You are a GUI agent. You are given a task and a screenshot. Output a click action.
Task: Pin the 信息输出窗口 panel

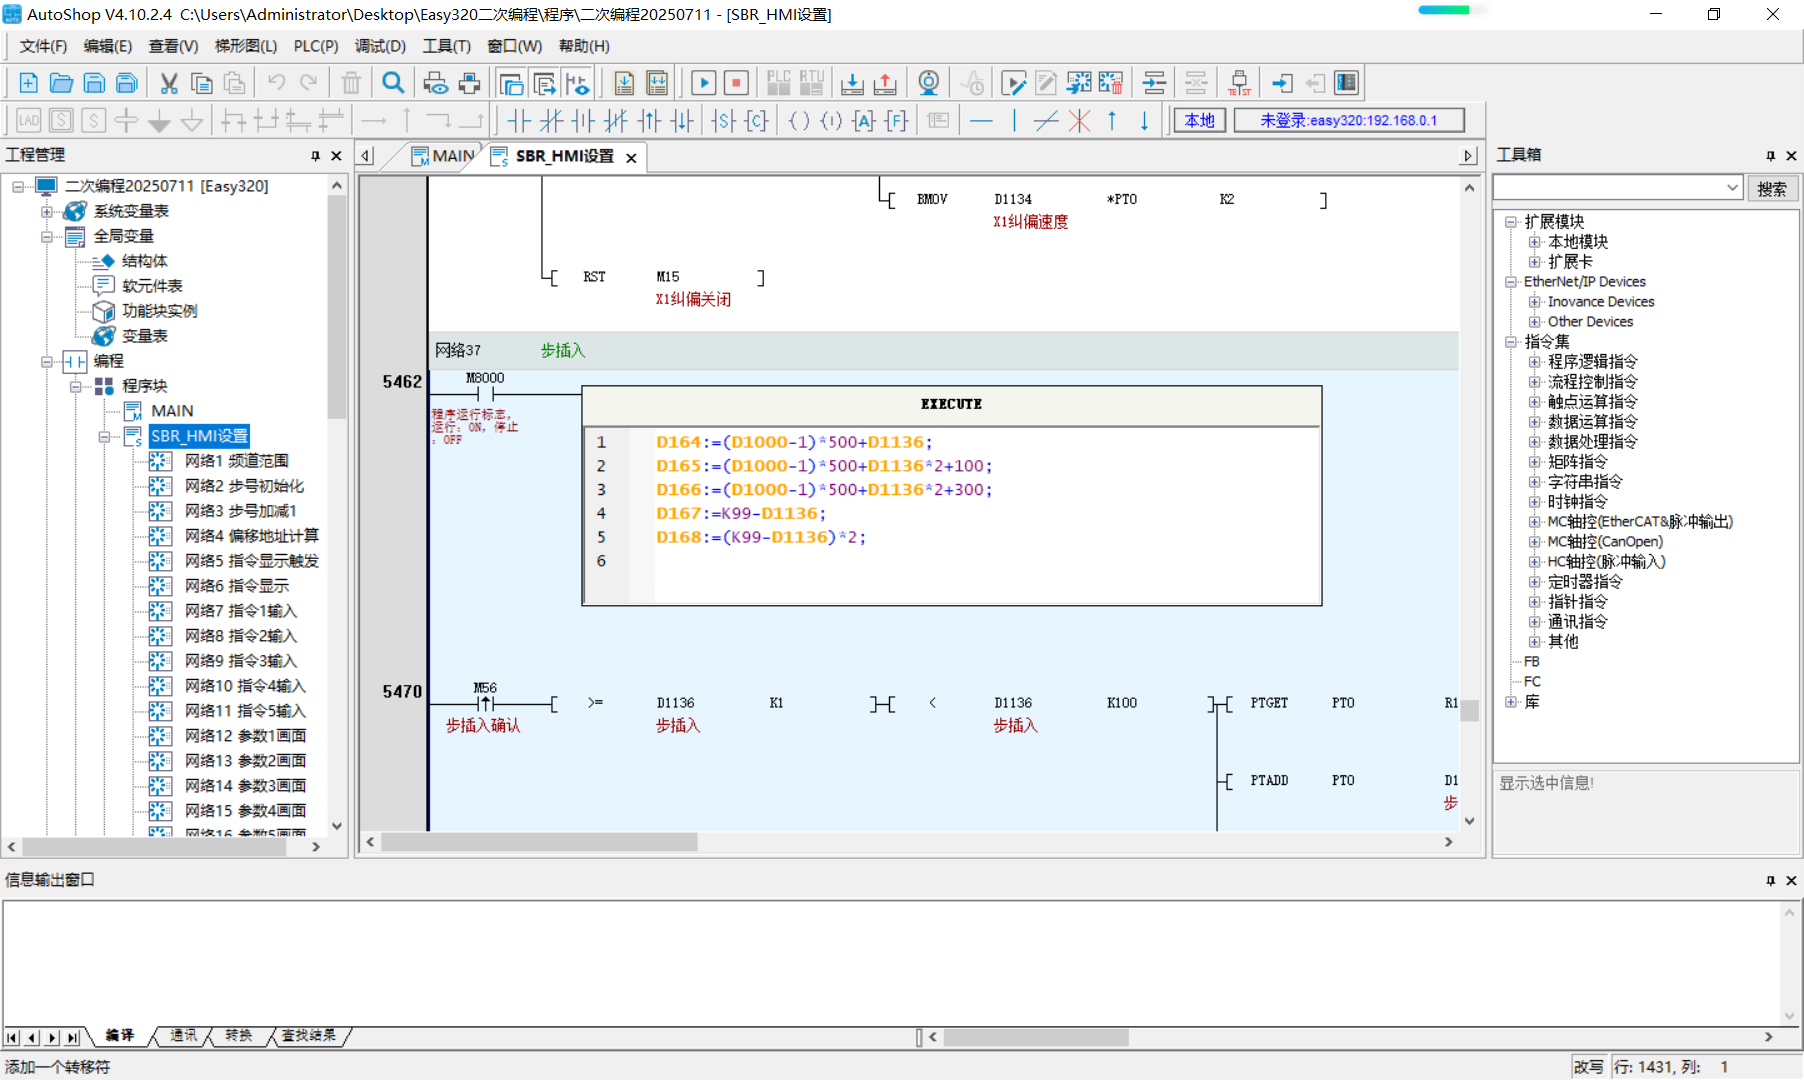[1770, 880]
